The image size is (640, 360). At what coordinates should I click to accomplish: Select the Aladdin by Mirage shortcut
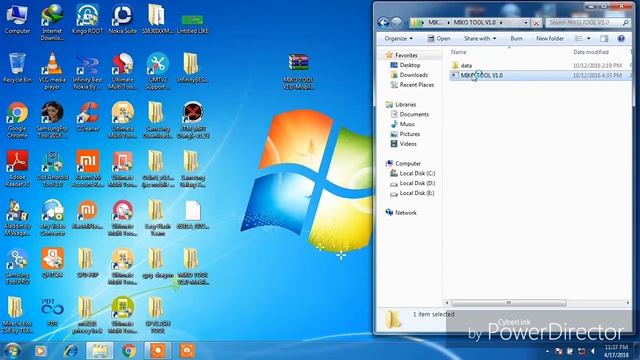coord(17,218)
